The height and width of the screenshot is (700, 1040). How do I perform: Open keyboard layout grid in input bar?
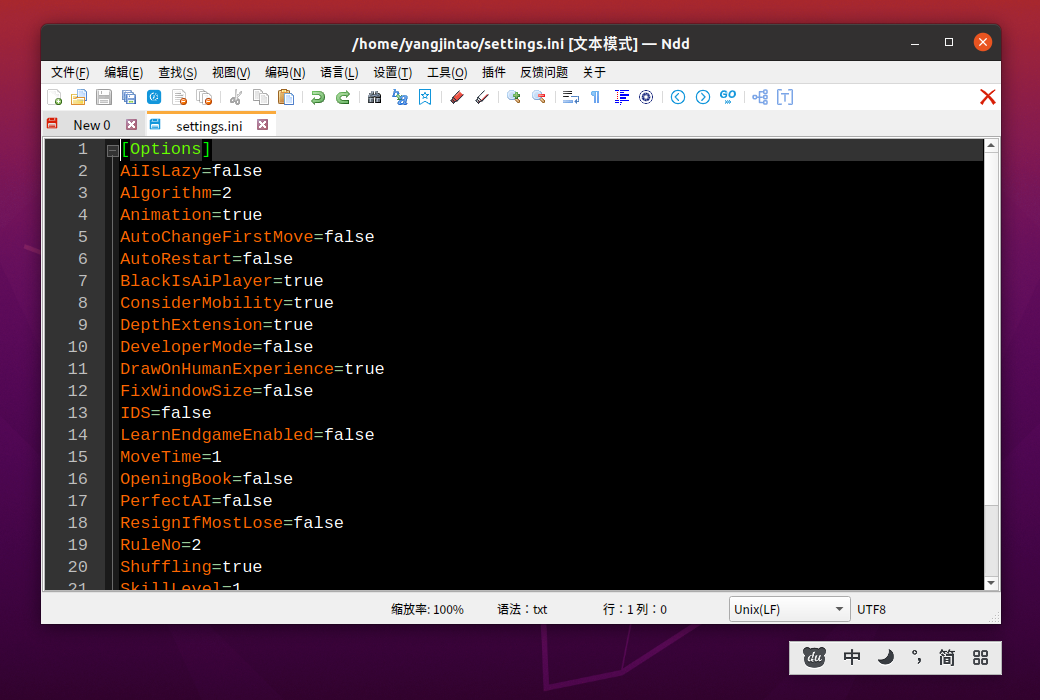980,657
